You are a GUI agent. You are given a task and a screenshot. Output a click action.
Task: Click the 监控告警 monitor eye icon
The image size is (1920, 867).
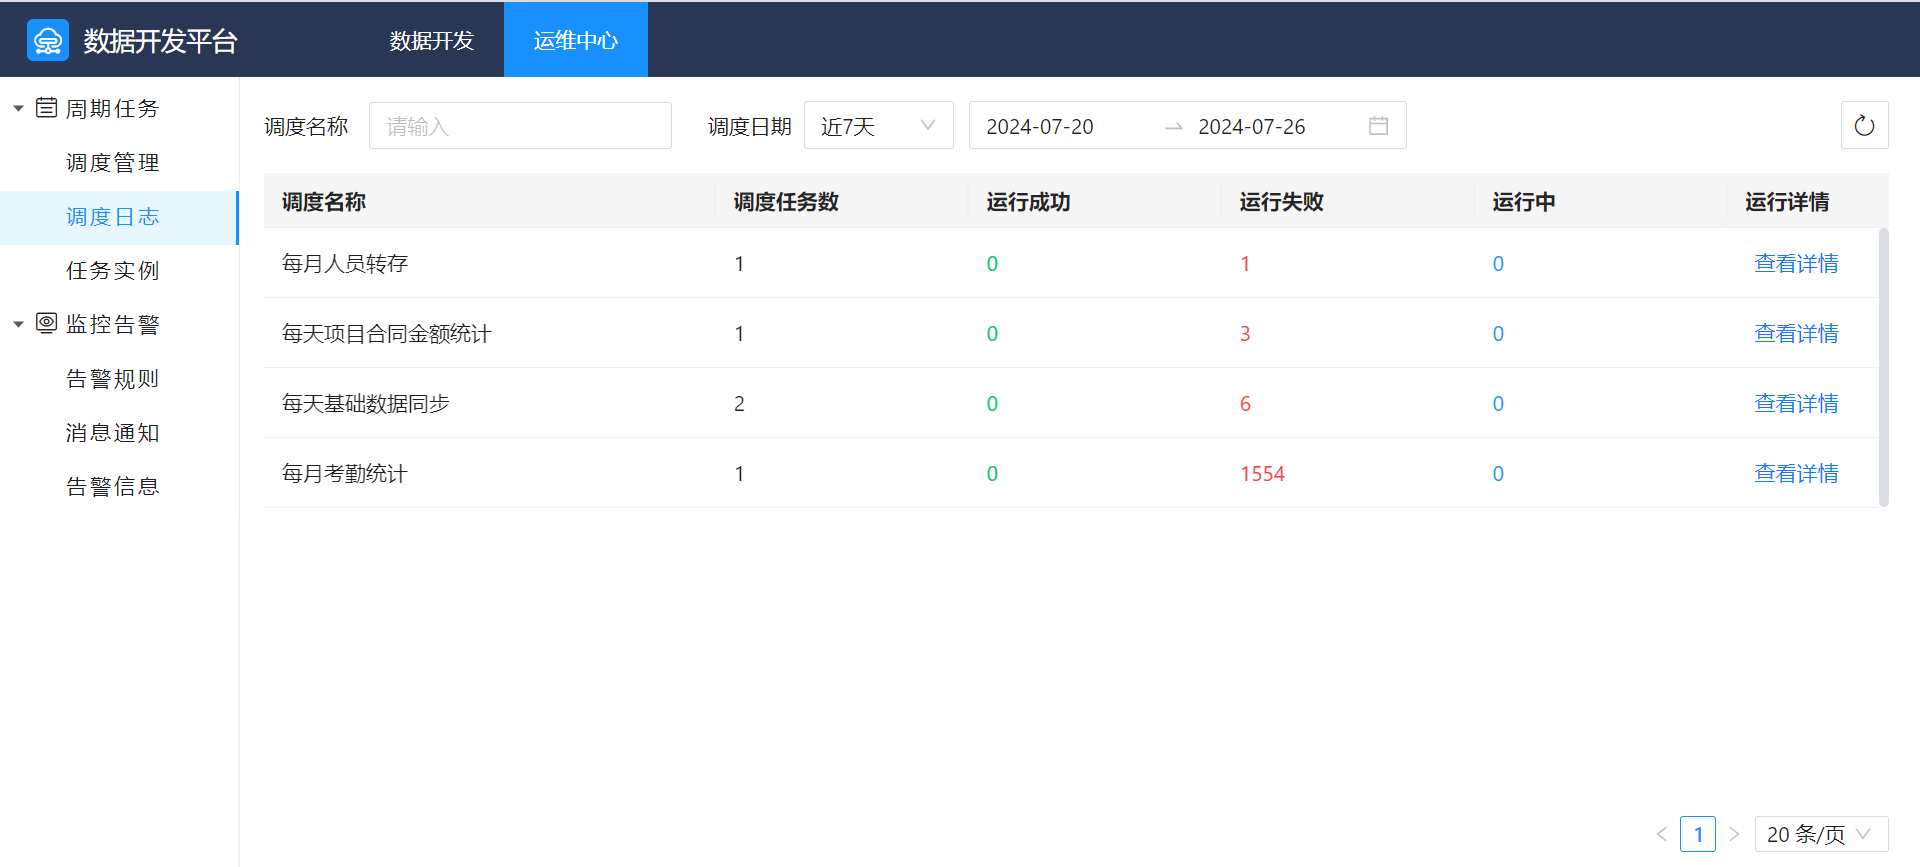pos(46,324)
